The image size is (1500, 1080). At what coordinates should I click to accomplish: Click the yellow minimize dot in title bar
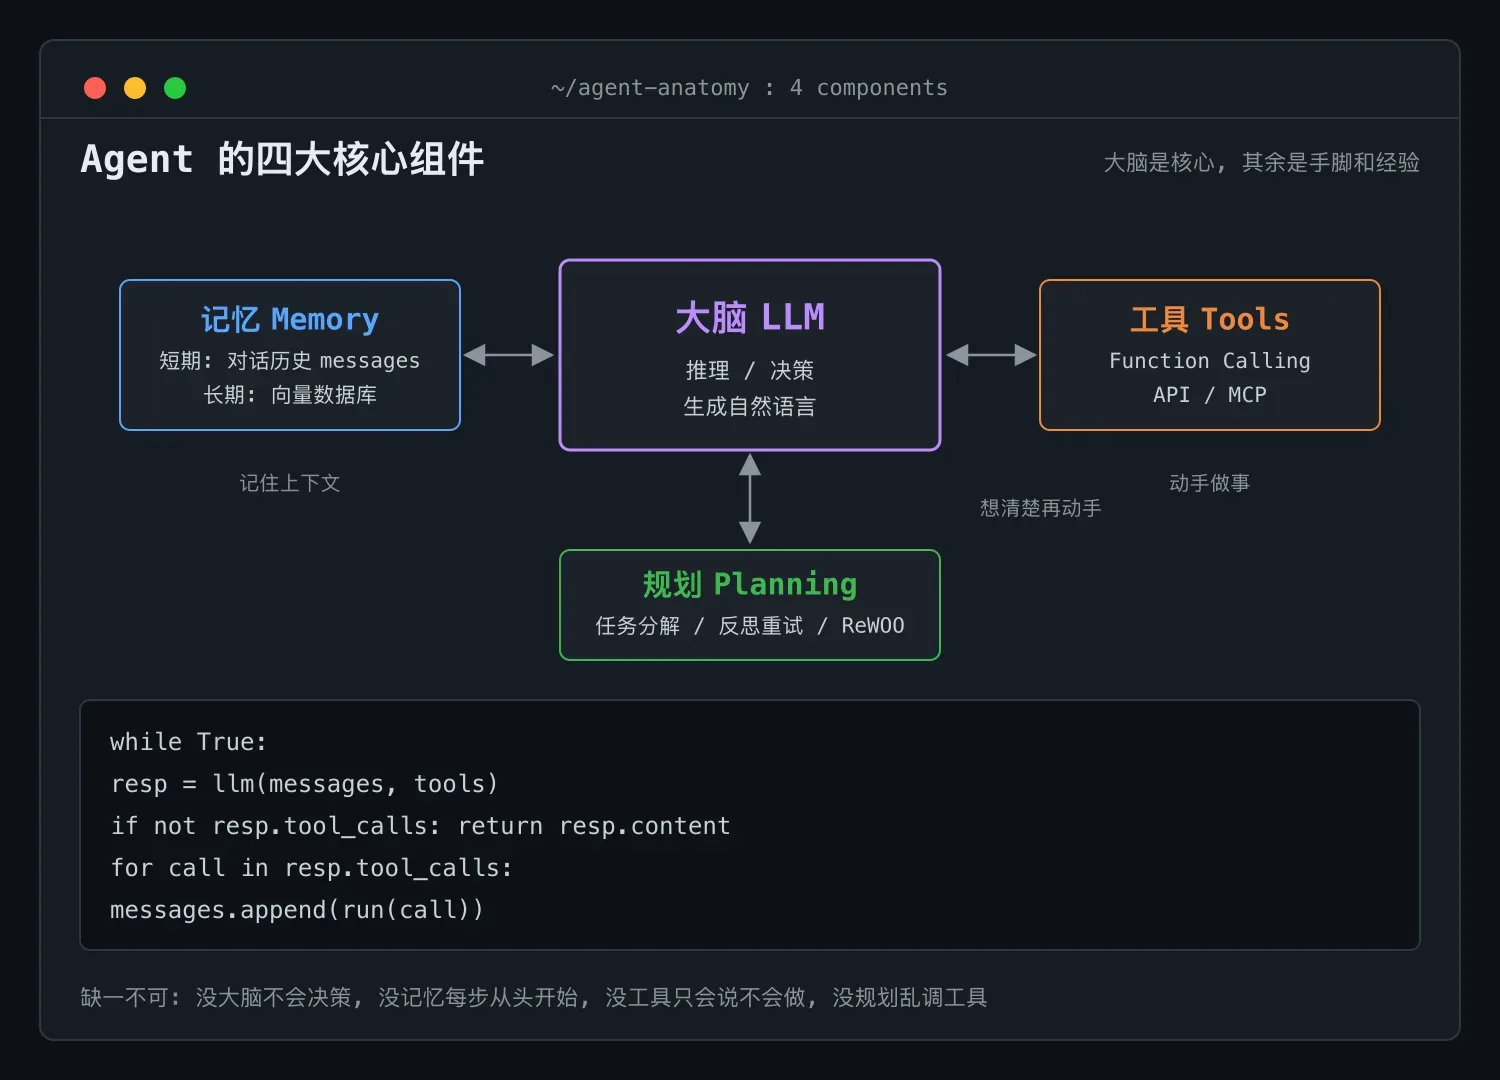coord(135,88)
